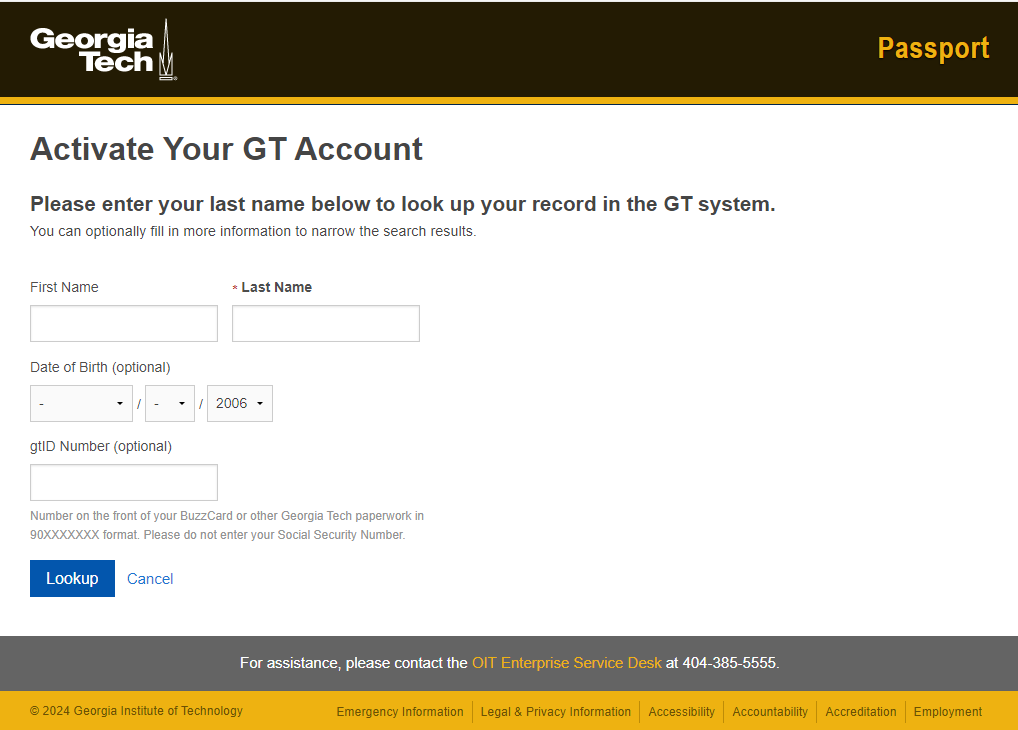
Task: Focus the Last Name input field
Action: (326, 323)
